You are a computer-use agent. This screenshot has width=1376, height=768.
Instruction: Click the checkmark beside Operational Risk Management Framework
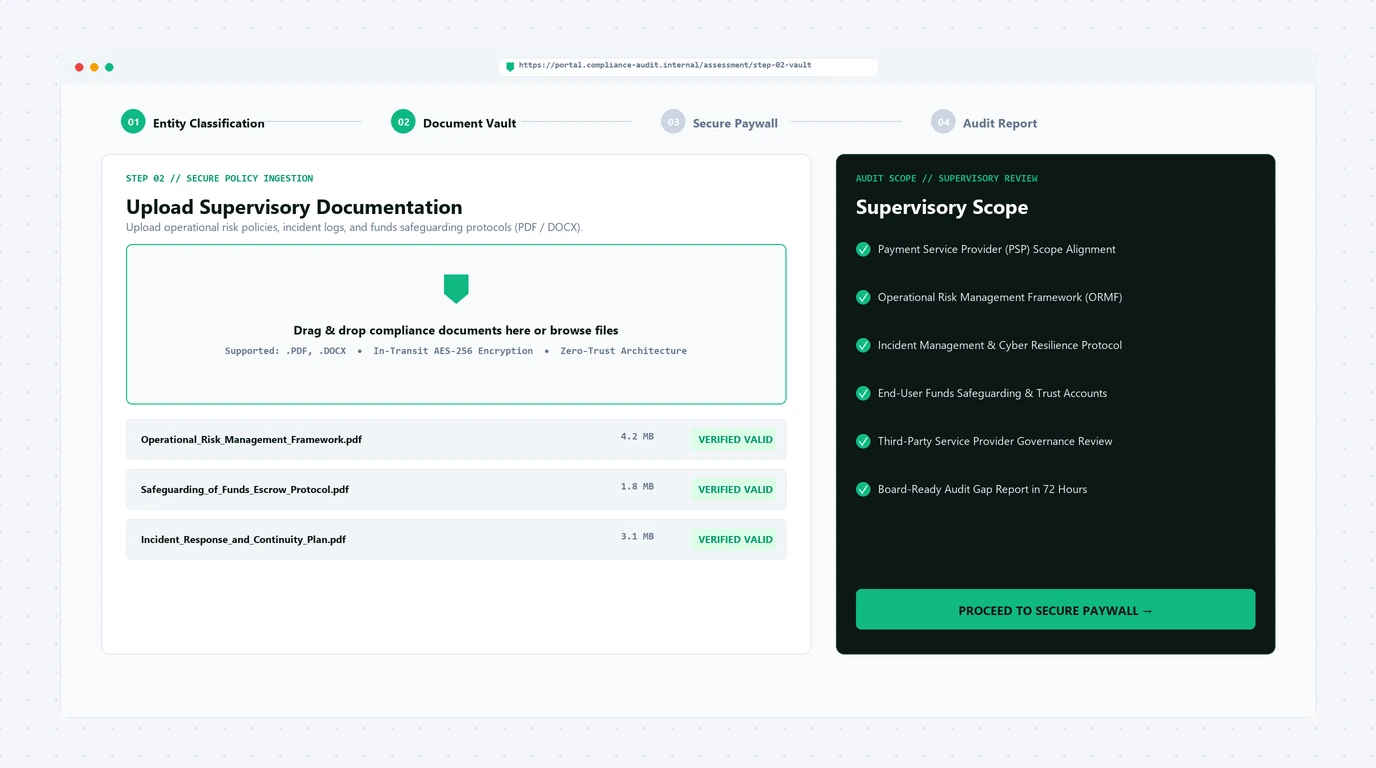[x=863, y=297]
